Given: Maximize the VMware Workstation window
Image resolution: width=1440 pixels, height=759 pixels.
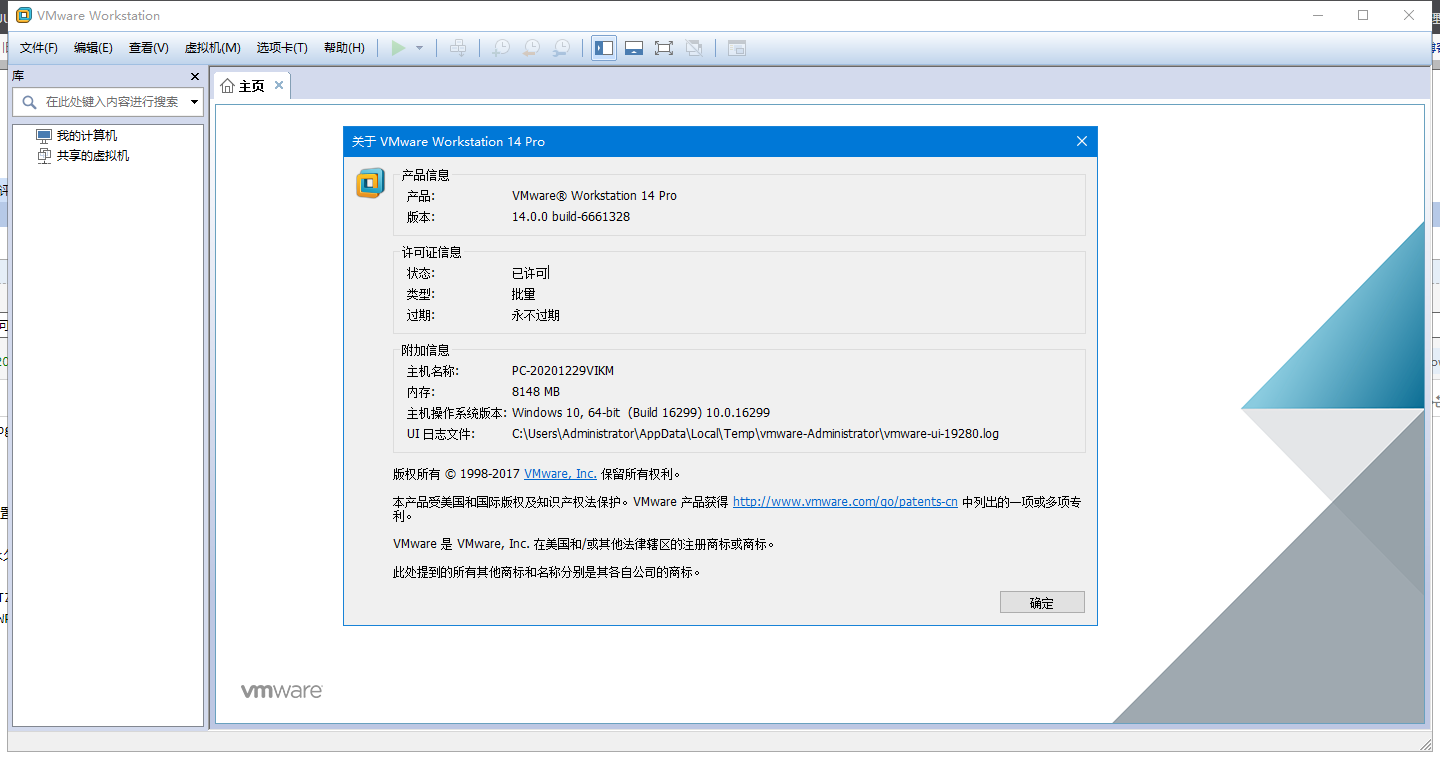Looking at the screenshot, I should [x=1363, y=15].
